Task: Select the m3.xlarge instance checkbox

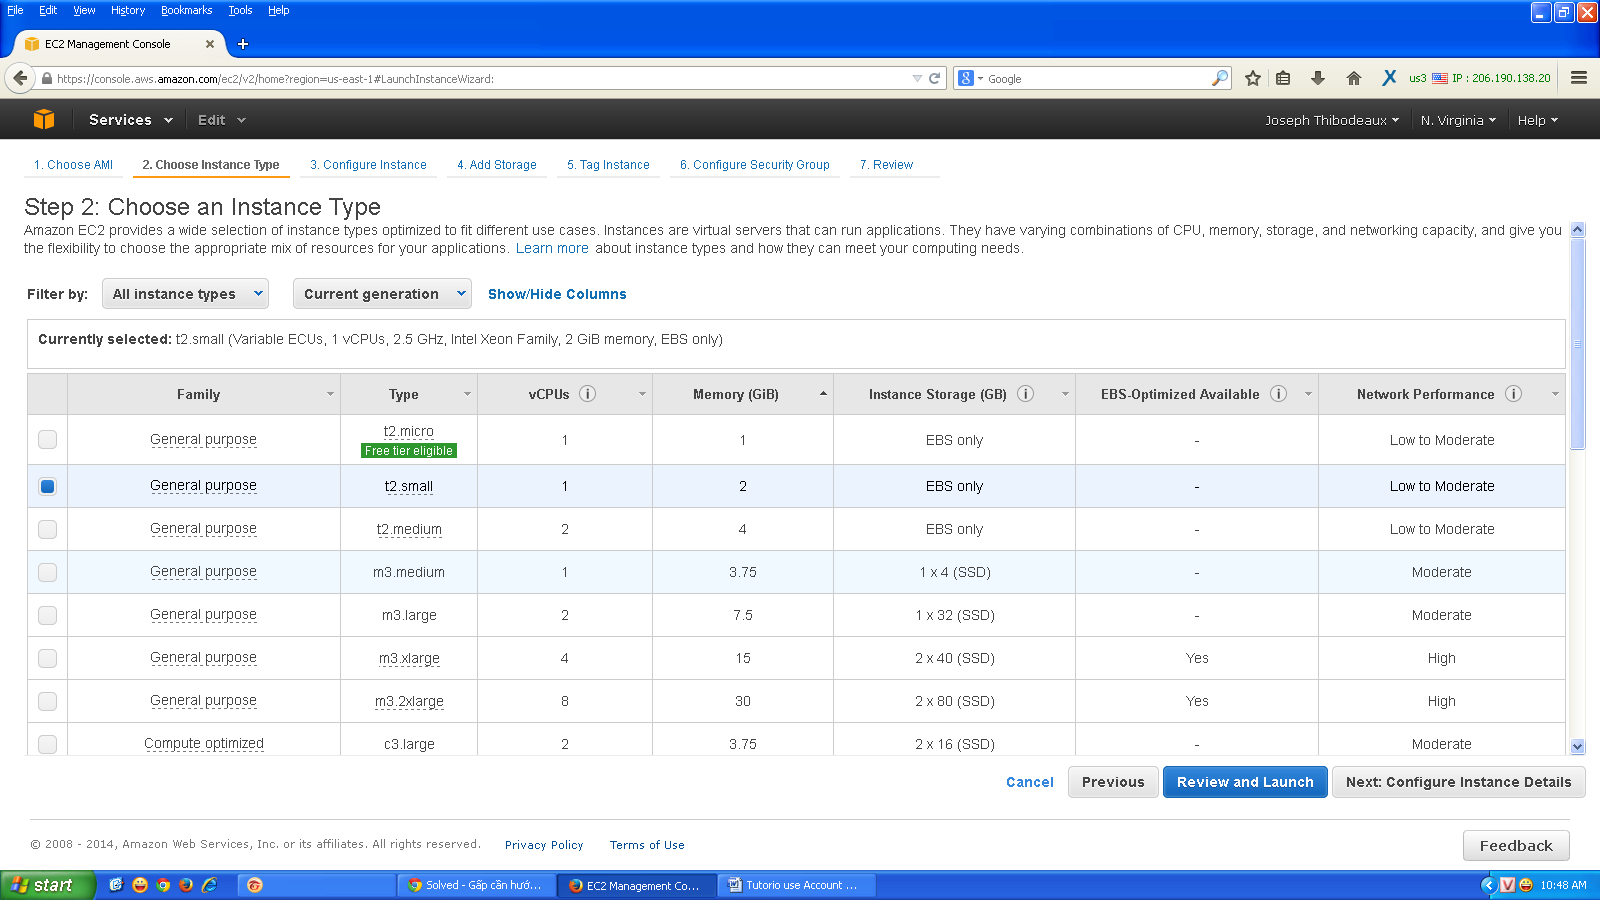Action: point(47,658)
